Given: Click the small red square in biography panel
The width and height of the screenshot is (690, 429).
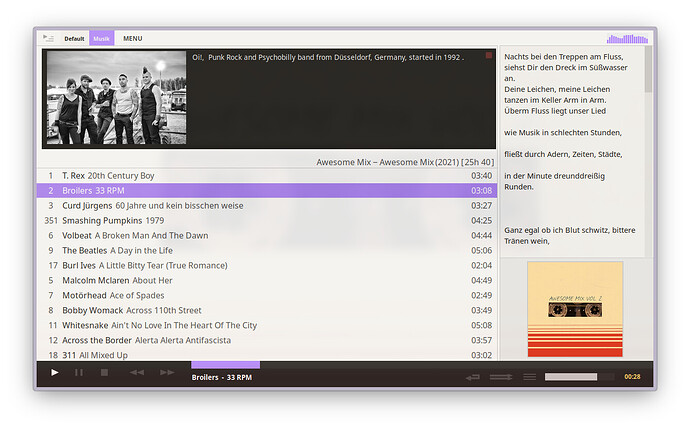Looking at the screenshot, I should 488,55.
